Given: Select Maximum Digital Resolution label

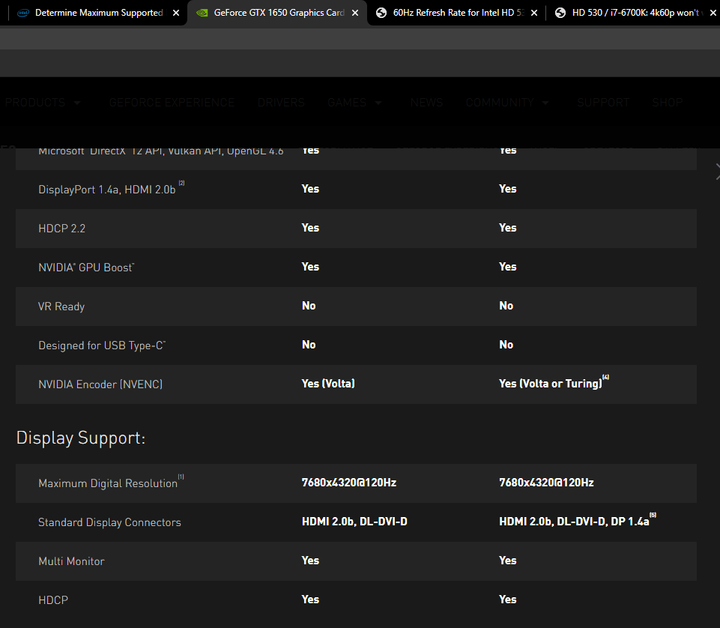Looking at the screenshot, I should pos(108,483).
